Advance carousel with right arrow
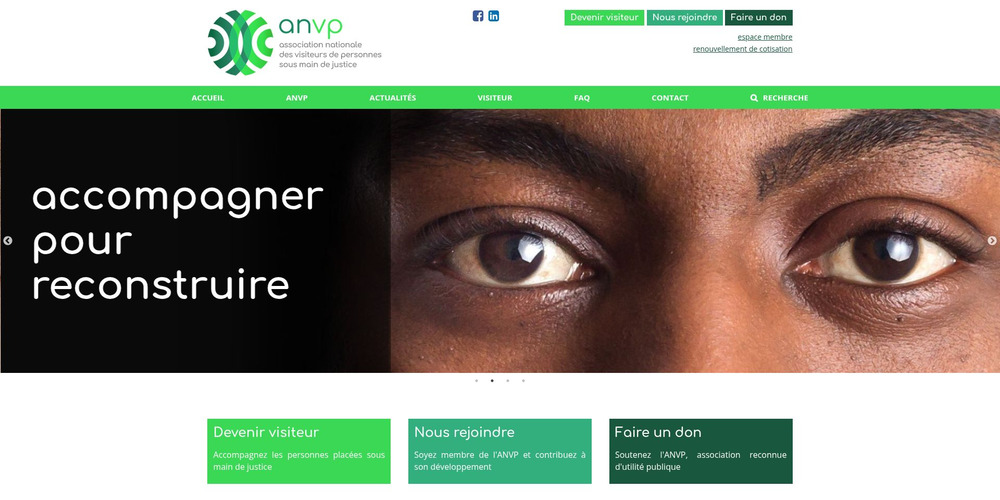 (992, 240)
